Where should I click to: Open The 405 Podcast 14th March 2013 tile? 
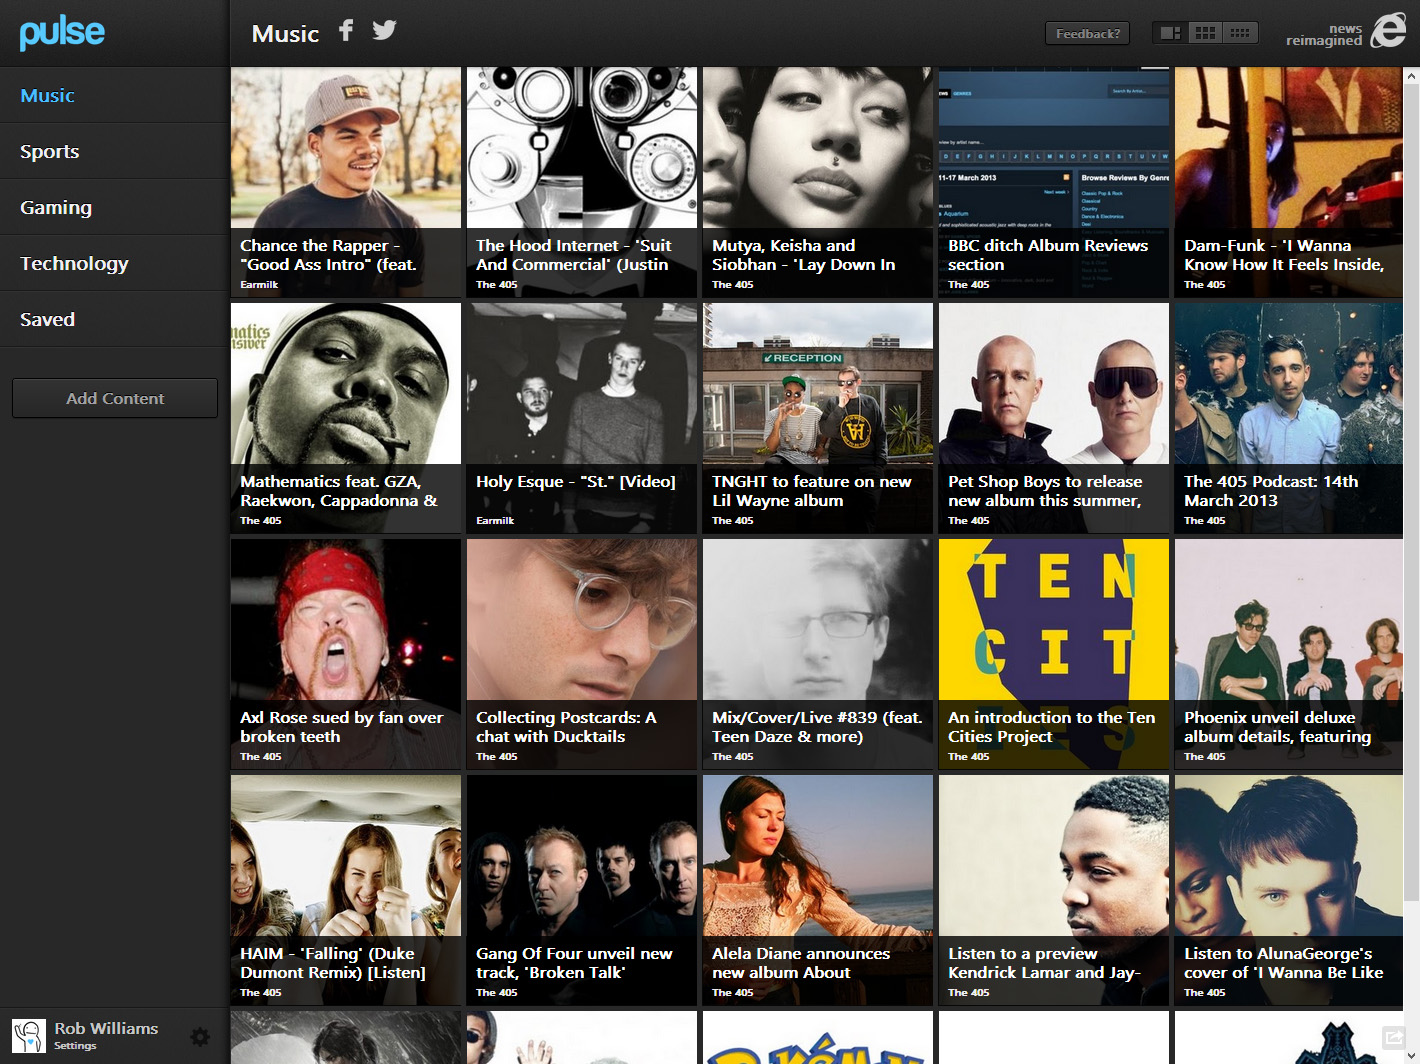pos(1289,418)
